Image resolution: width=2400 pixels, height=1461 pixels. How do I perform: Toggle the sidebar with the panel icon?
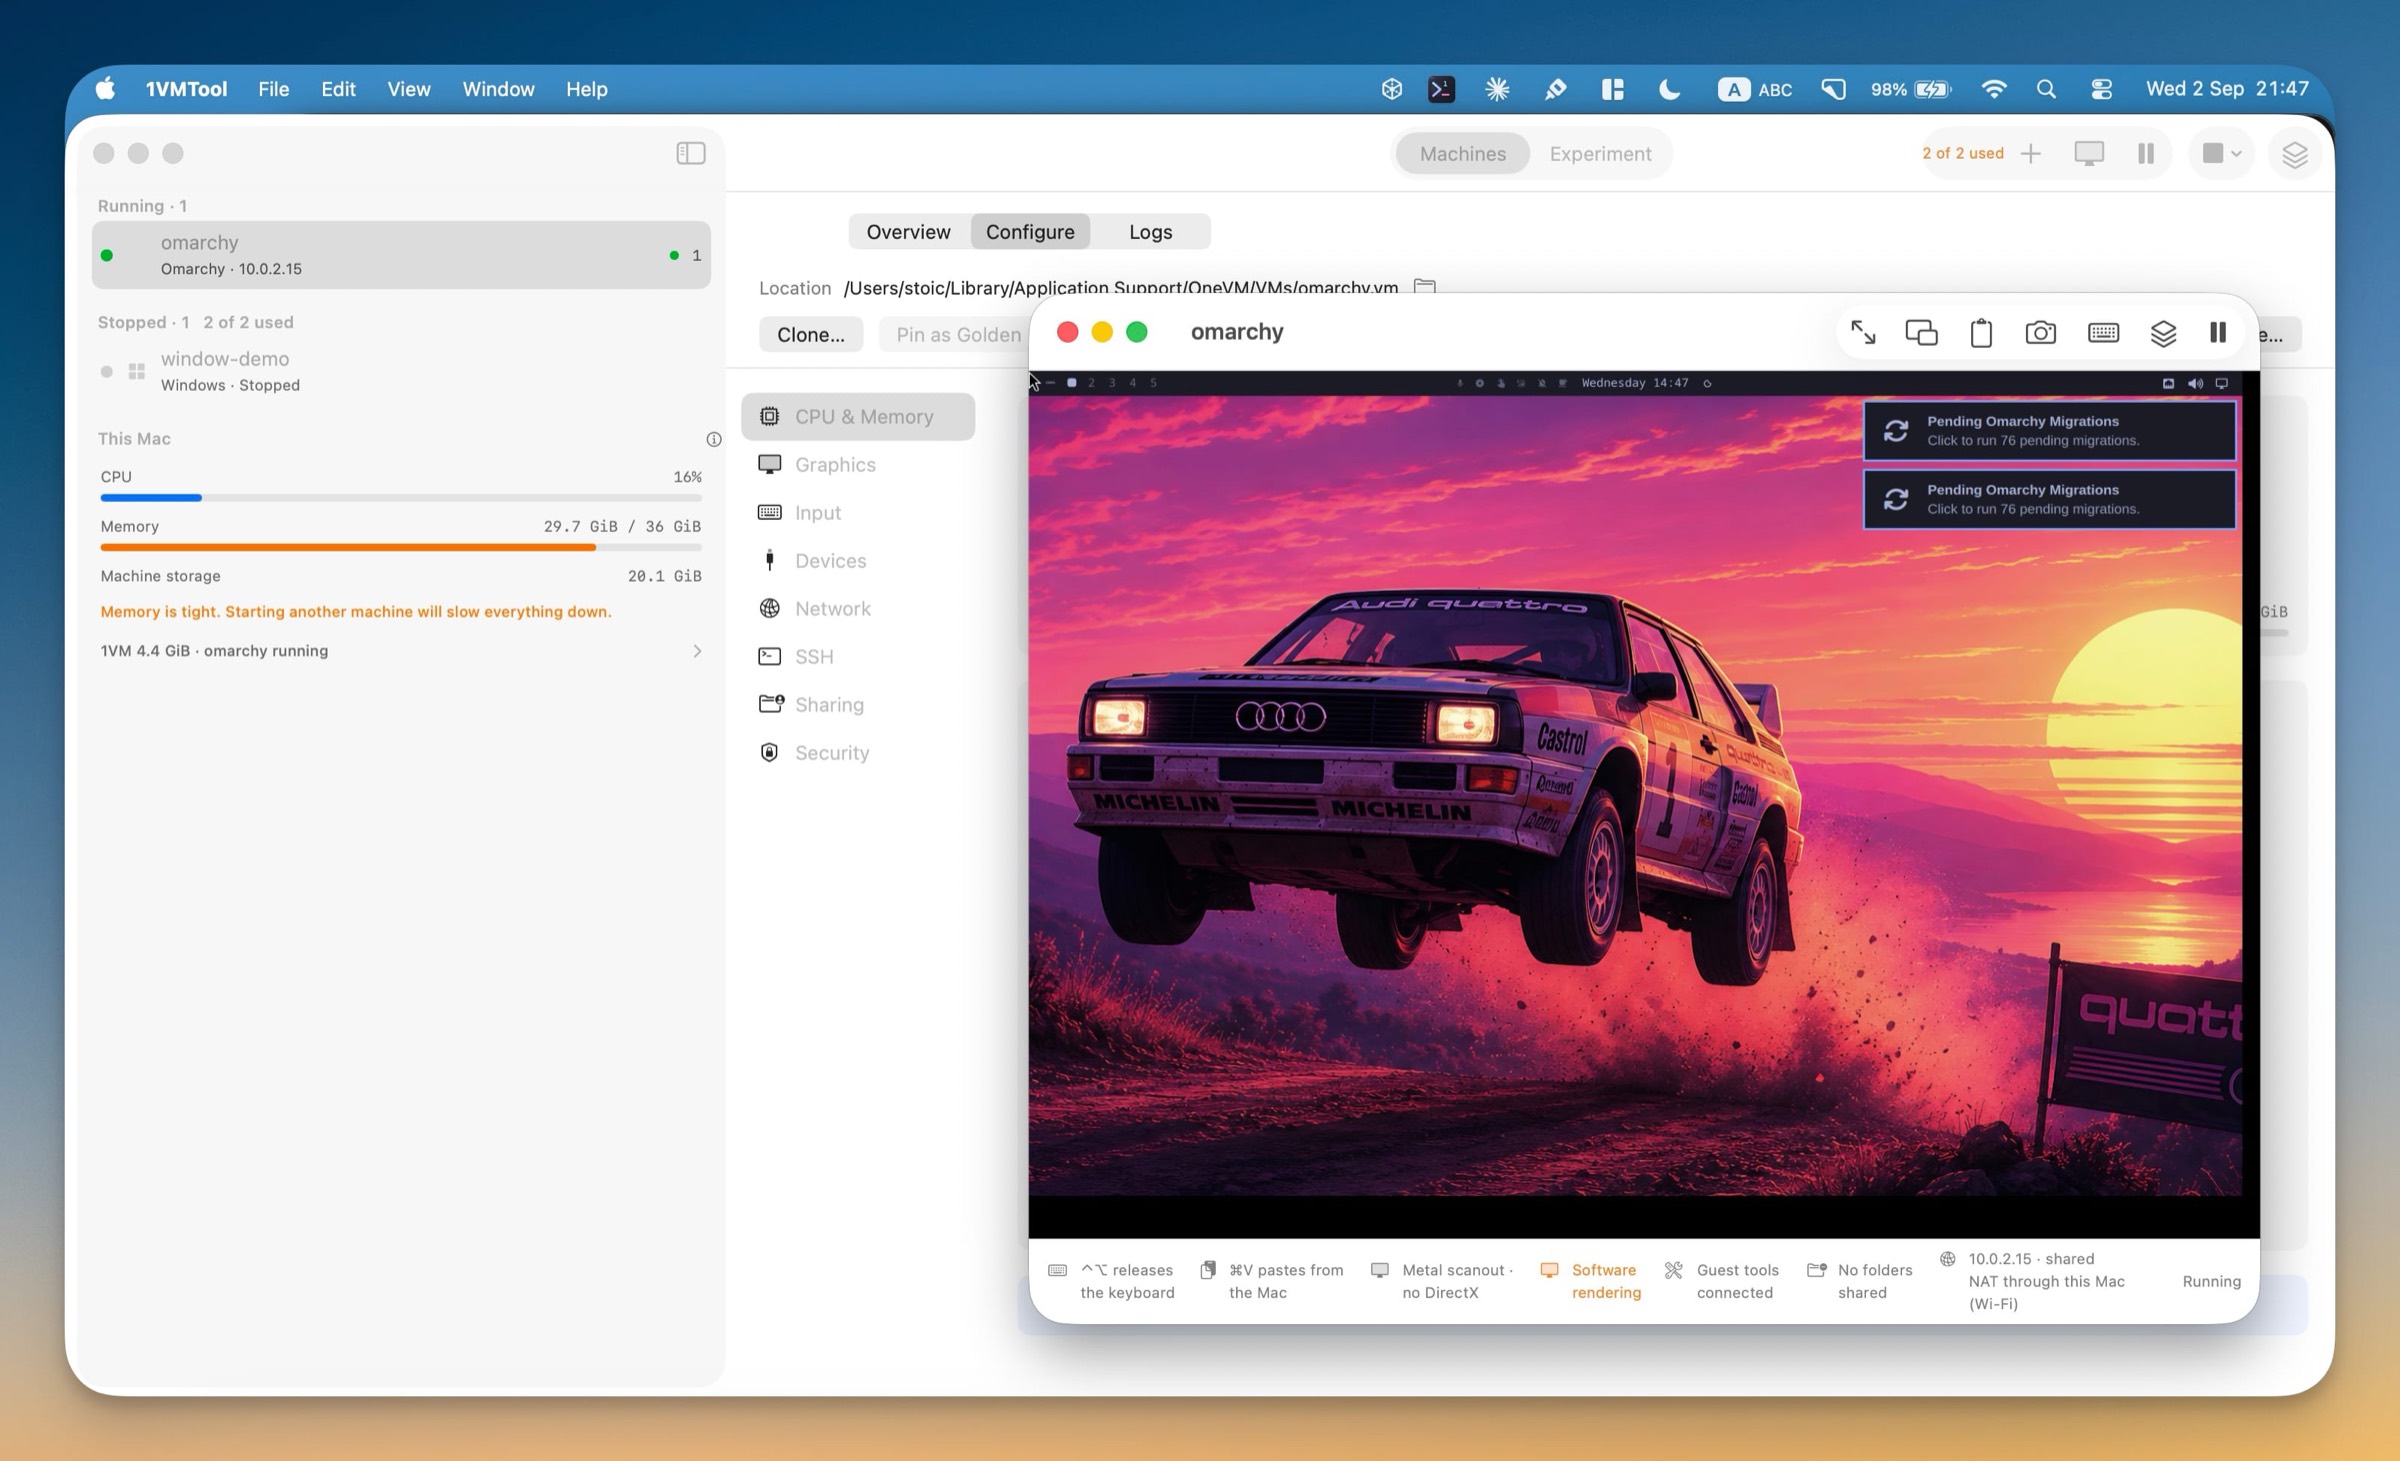tap(690, 153)
